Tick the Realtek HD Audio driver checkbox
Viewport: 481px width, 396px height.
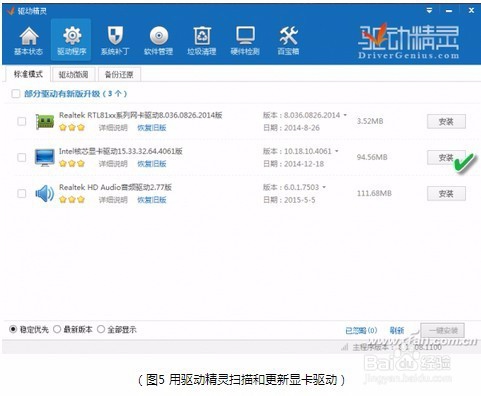(22, 193)
